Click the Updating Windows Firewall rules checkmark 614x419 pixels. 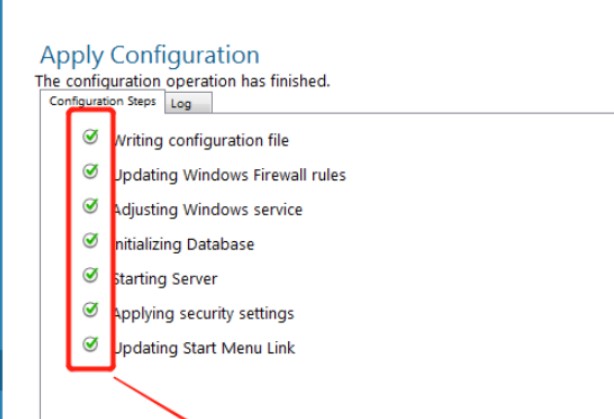pos(91,172)
